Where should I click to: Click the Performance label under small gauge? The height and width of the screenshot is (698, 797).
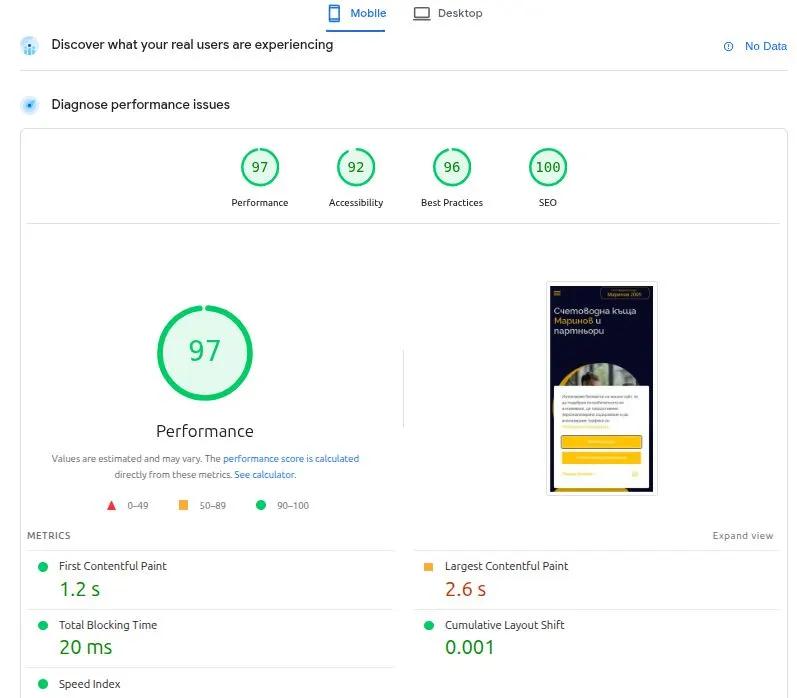pos(260,203)
